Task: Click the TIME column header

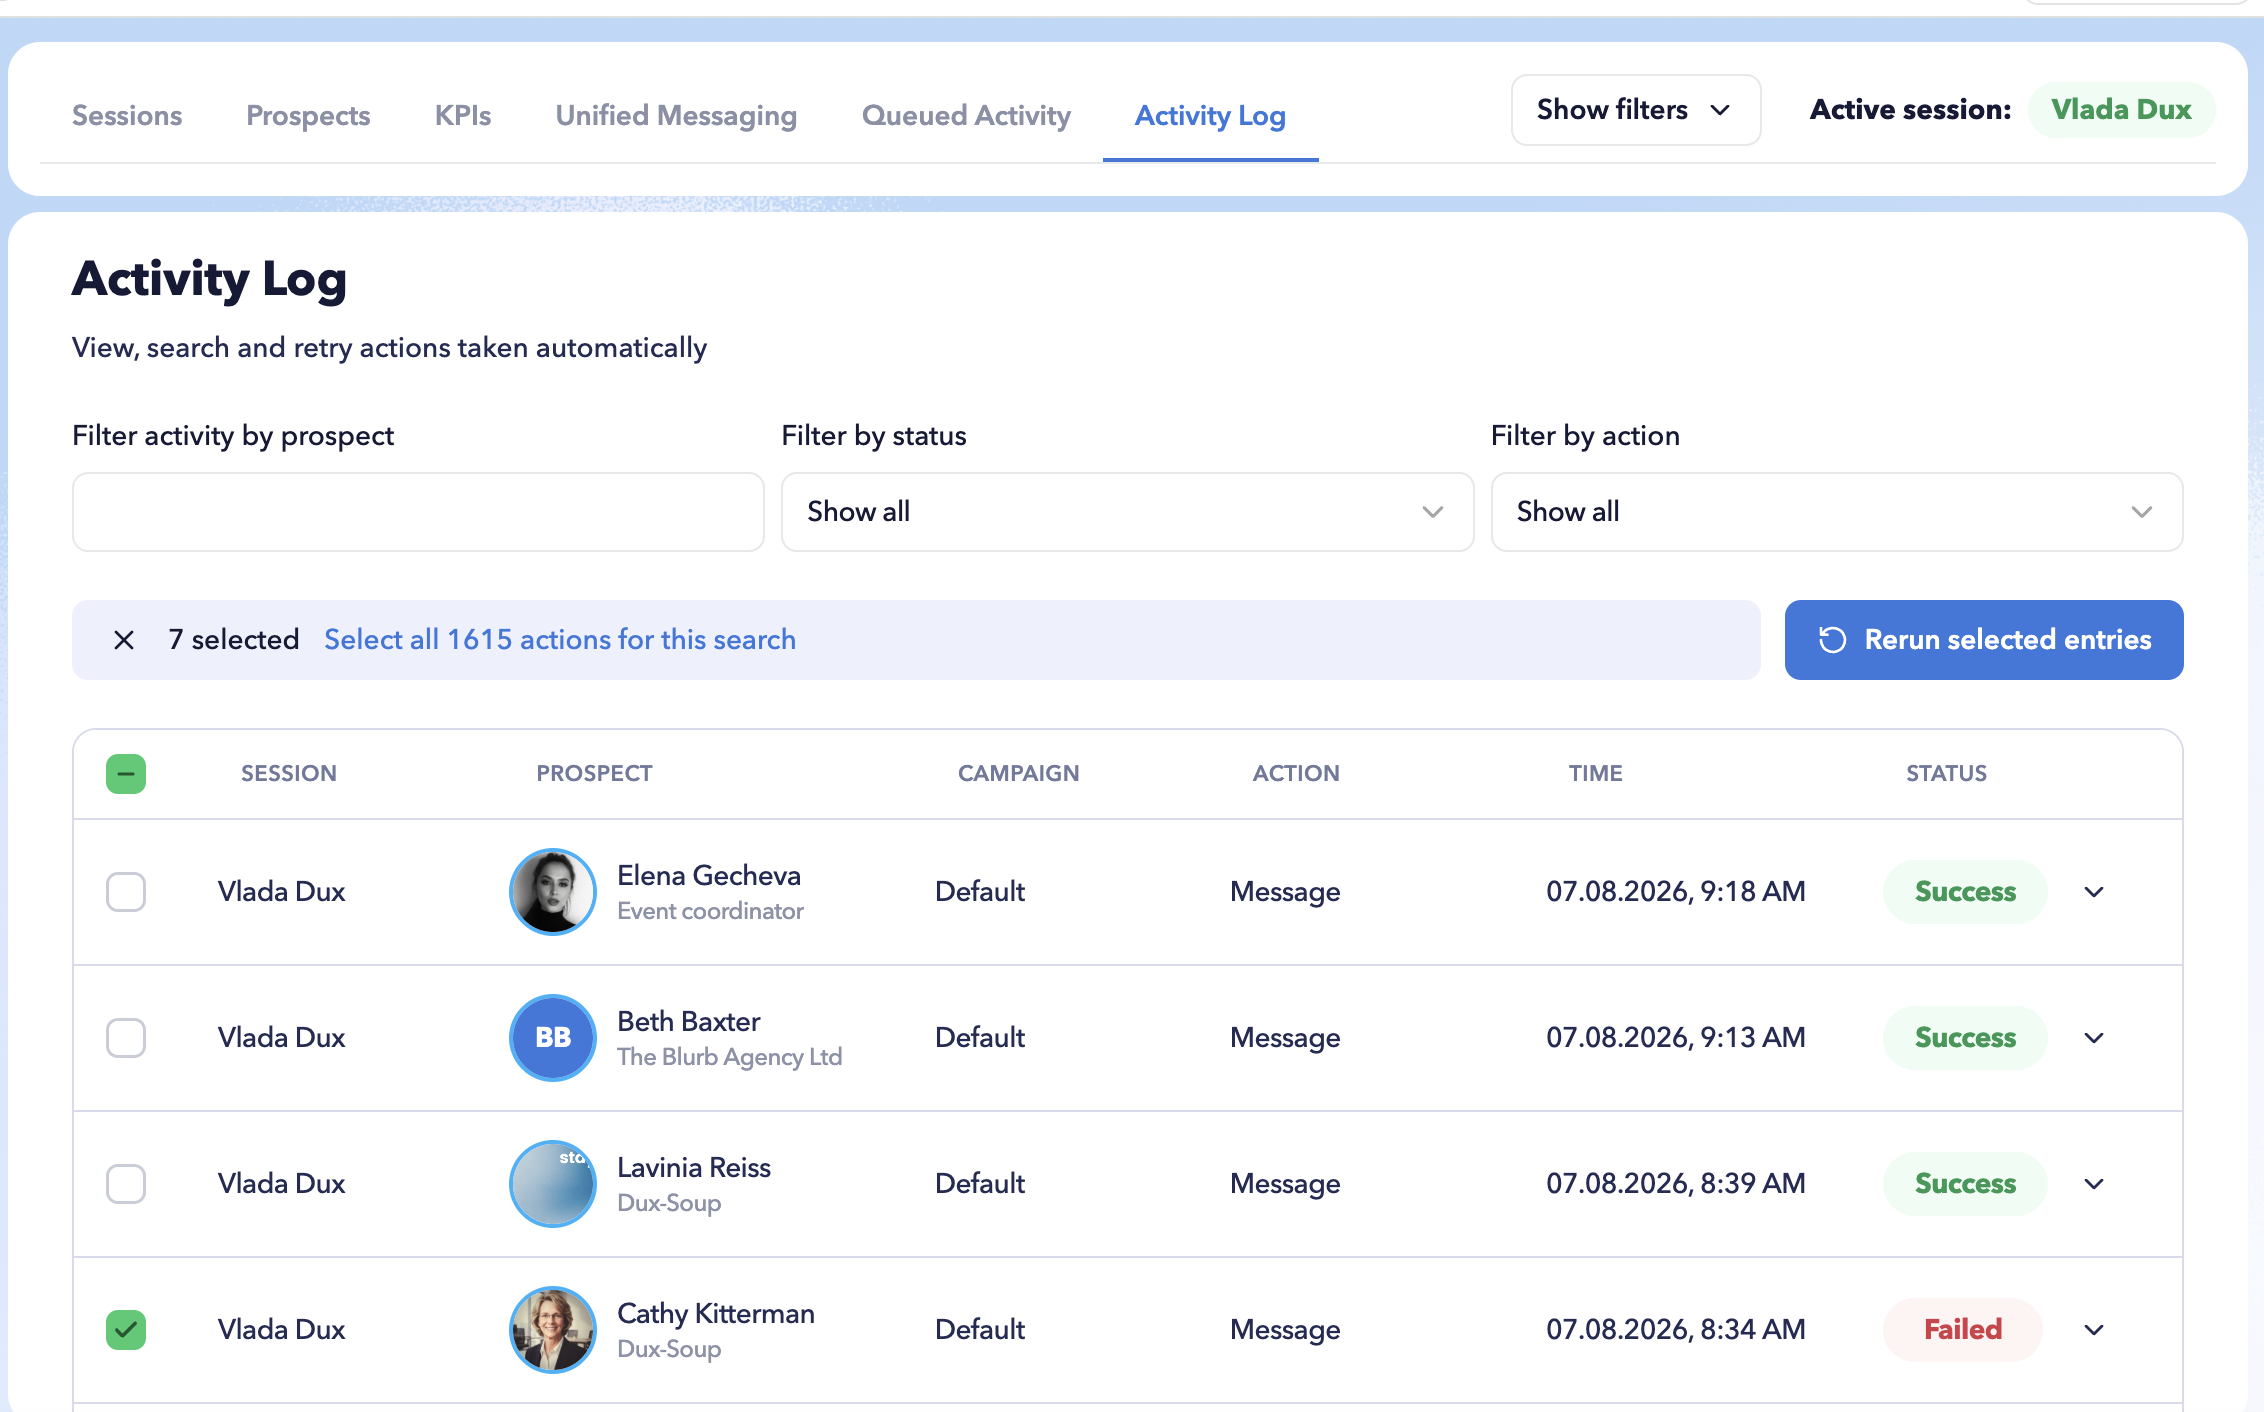Action: 1596,774
